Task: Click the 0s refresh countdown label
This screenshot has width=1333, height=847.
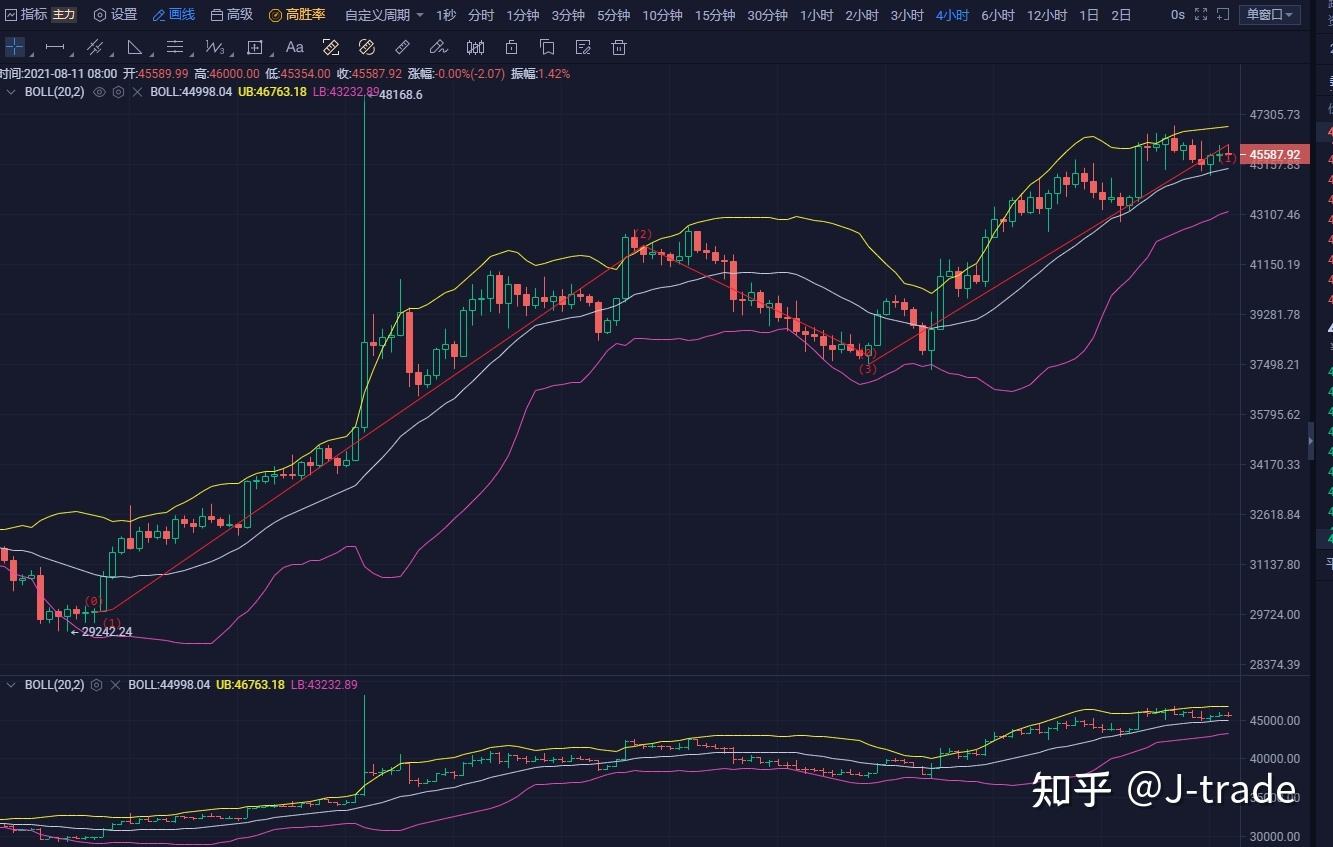Action: [x=1177, y=15]
